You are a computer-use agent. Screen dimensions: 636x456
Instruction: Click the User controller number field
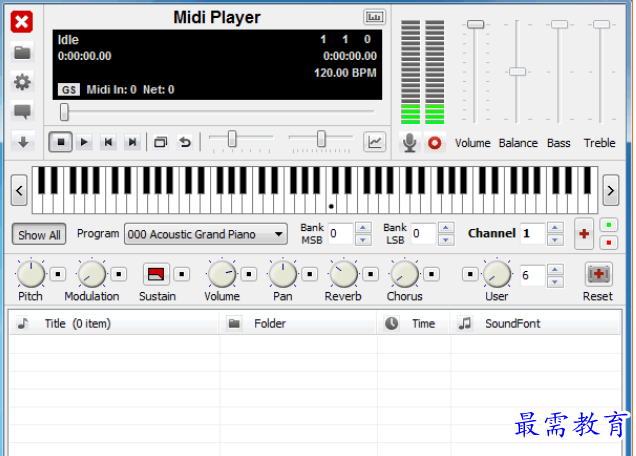[x=533, y=275]
